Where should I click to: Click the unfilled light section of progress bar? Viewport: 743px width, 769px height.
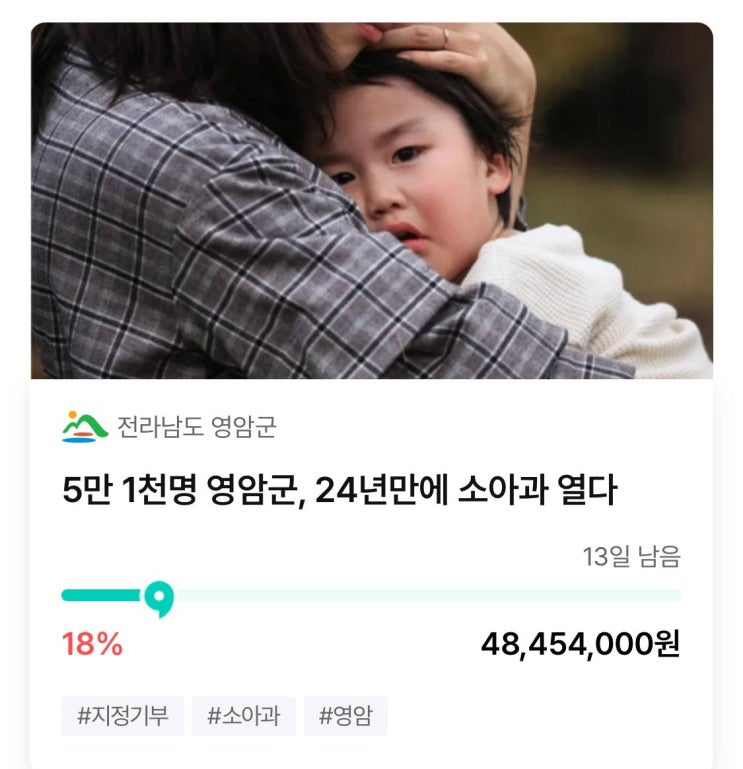[x=428, y=595]
